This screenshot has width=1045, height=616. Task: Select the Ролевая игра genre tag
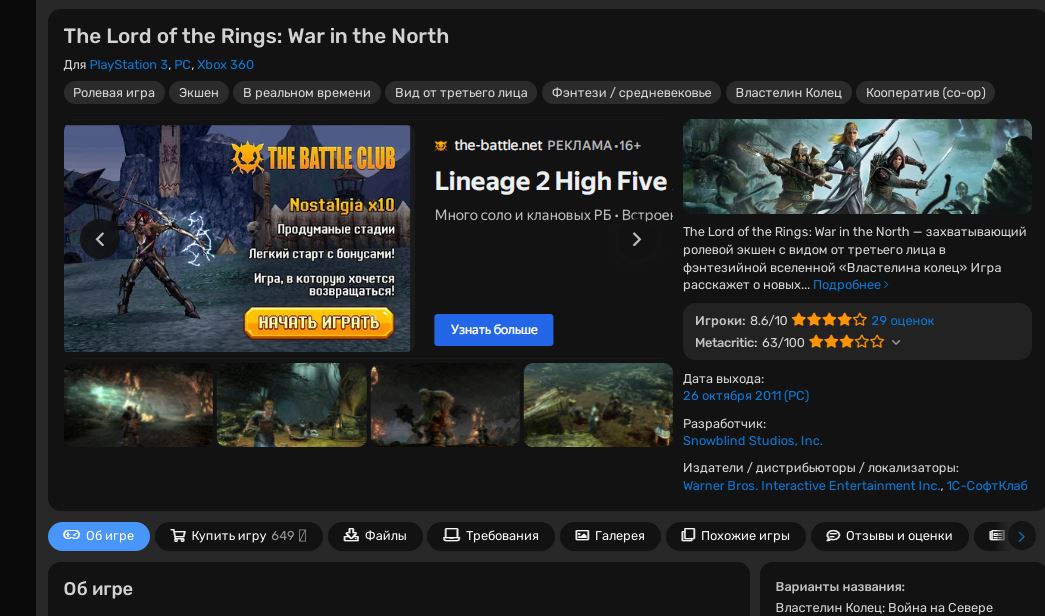click(114, 93)
